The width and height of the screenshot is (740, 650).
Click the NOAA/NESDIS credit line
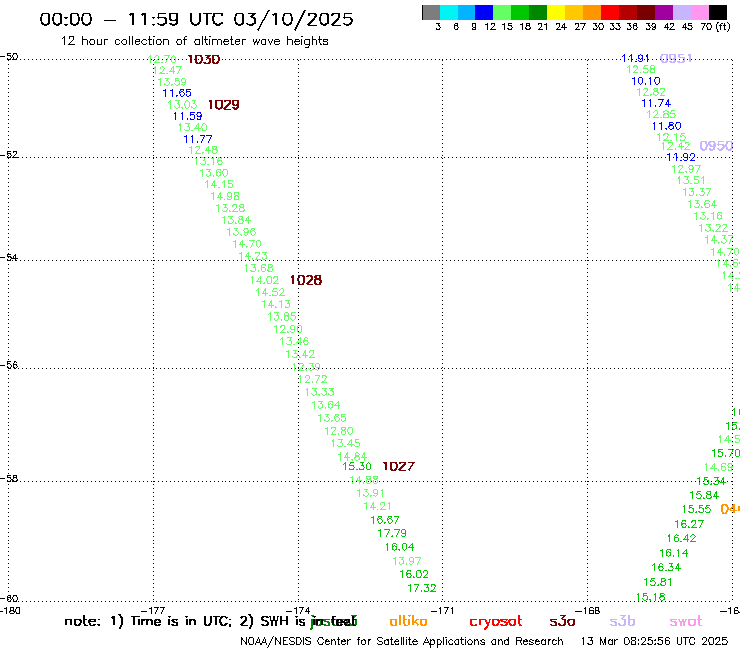(402, 642)
